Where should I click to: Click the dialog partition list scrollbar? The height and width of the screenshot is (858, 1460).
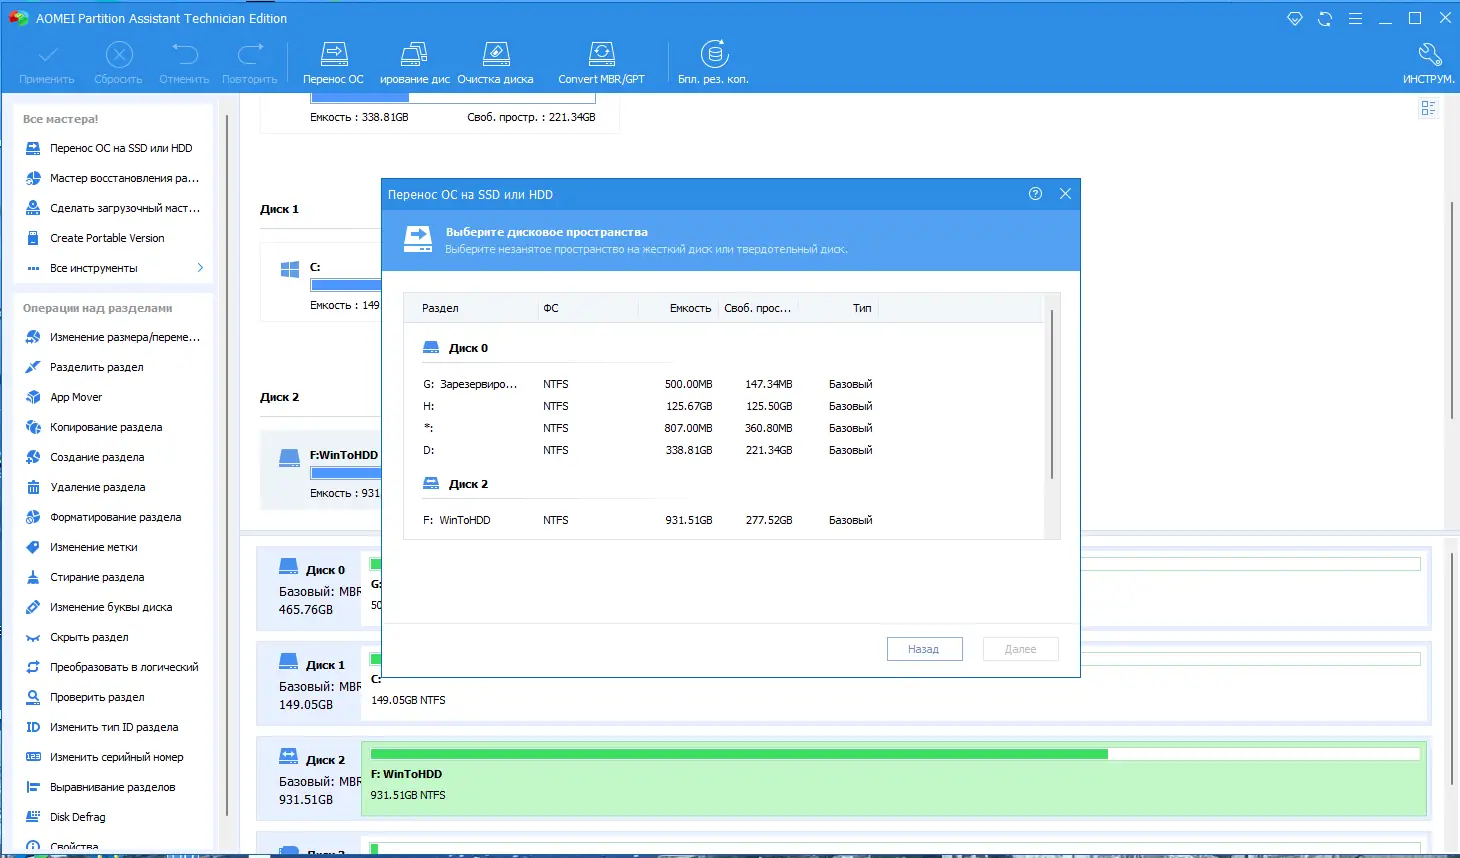pos(1052,394)
